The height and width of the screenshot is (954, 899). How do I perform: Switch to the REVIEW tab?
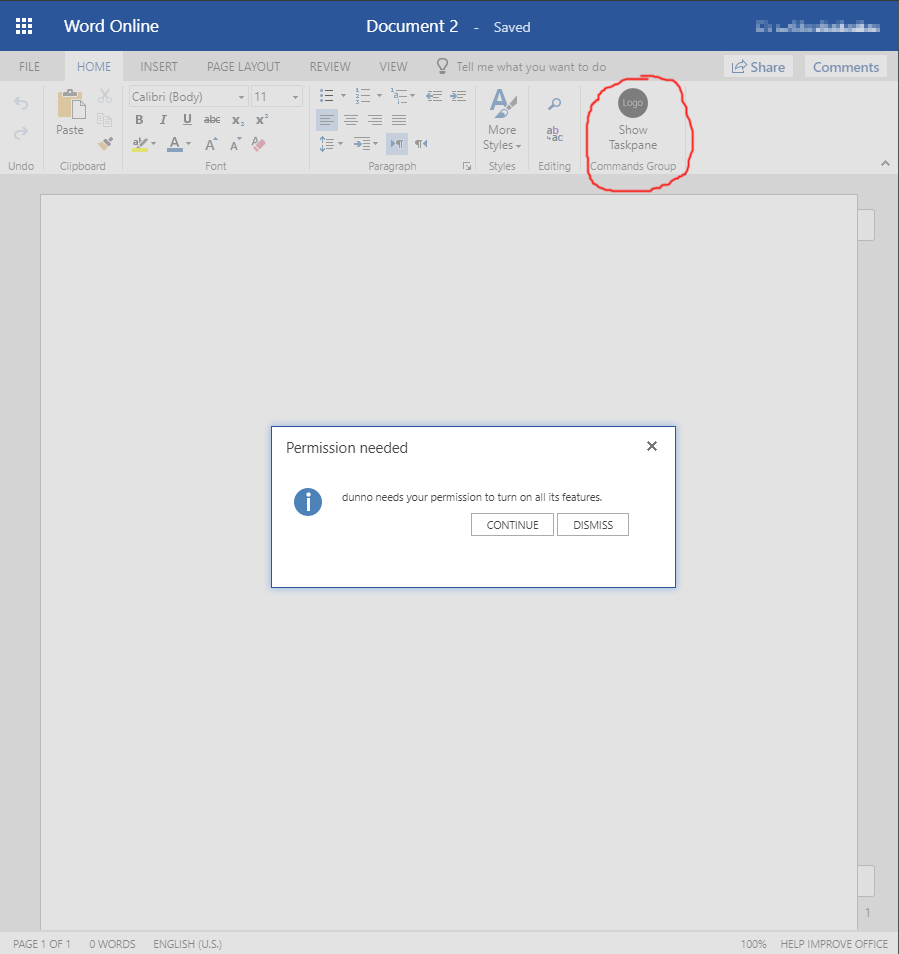pyautogui.click(x=330, y=67)
